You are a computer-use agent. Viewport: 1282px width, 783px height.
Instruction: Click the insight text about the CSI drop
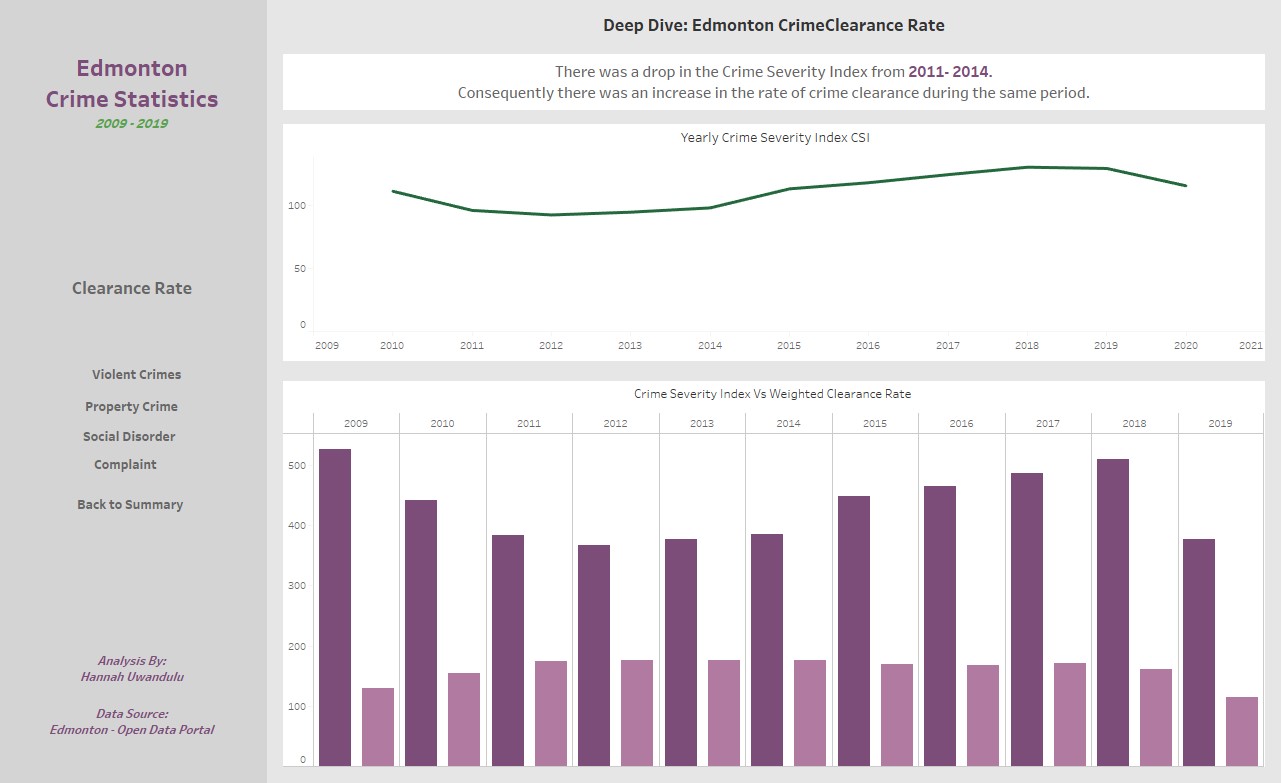point(773,82)
